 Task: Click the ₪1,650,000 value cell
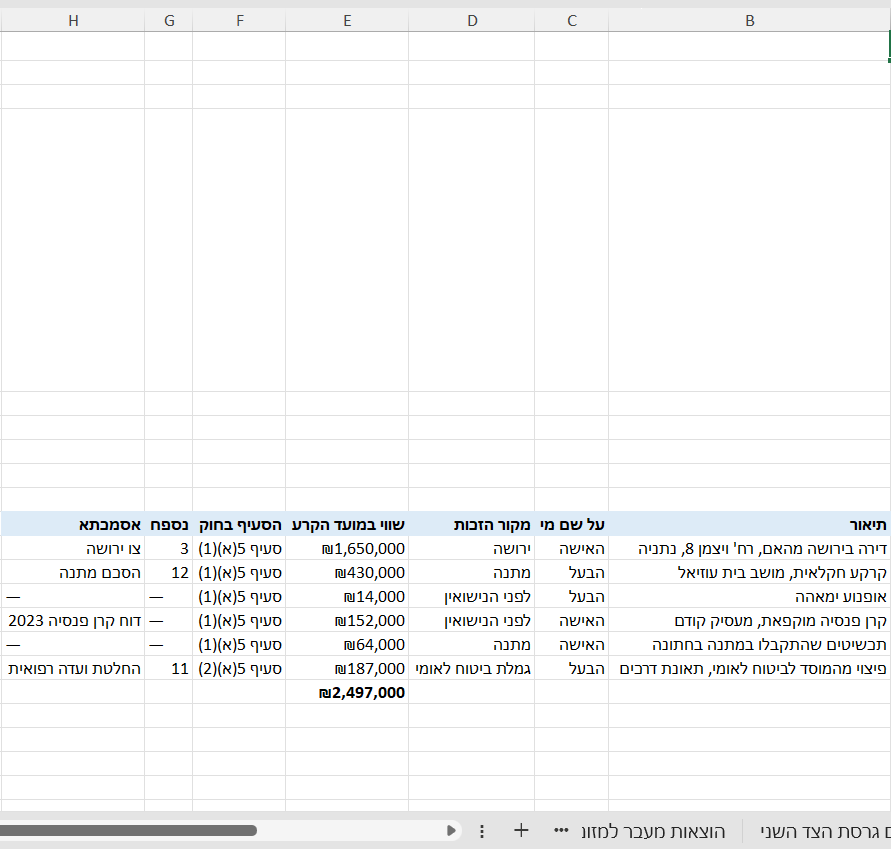(x=347, y=548)
